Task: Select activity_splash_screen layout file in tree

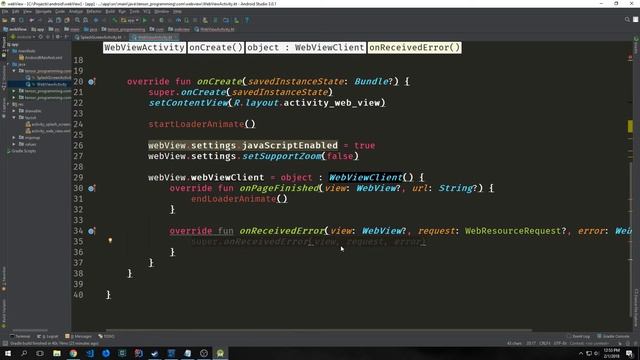Action: tap(48, 124)
